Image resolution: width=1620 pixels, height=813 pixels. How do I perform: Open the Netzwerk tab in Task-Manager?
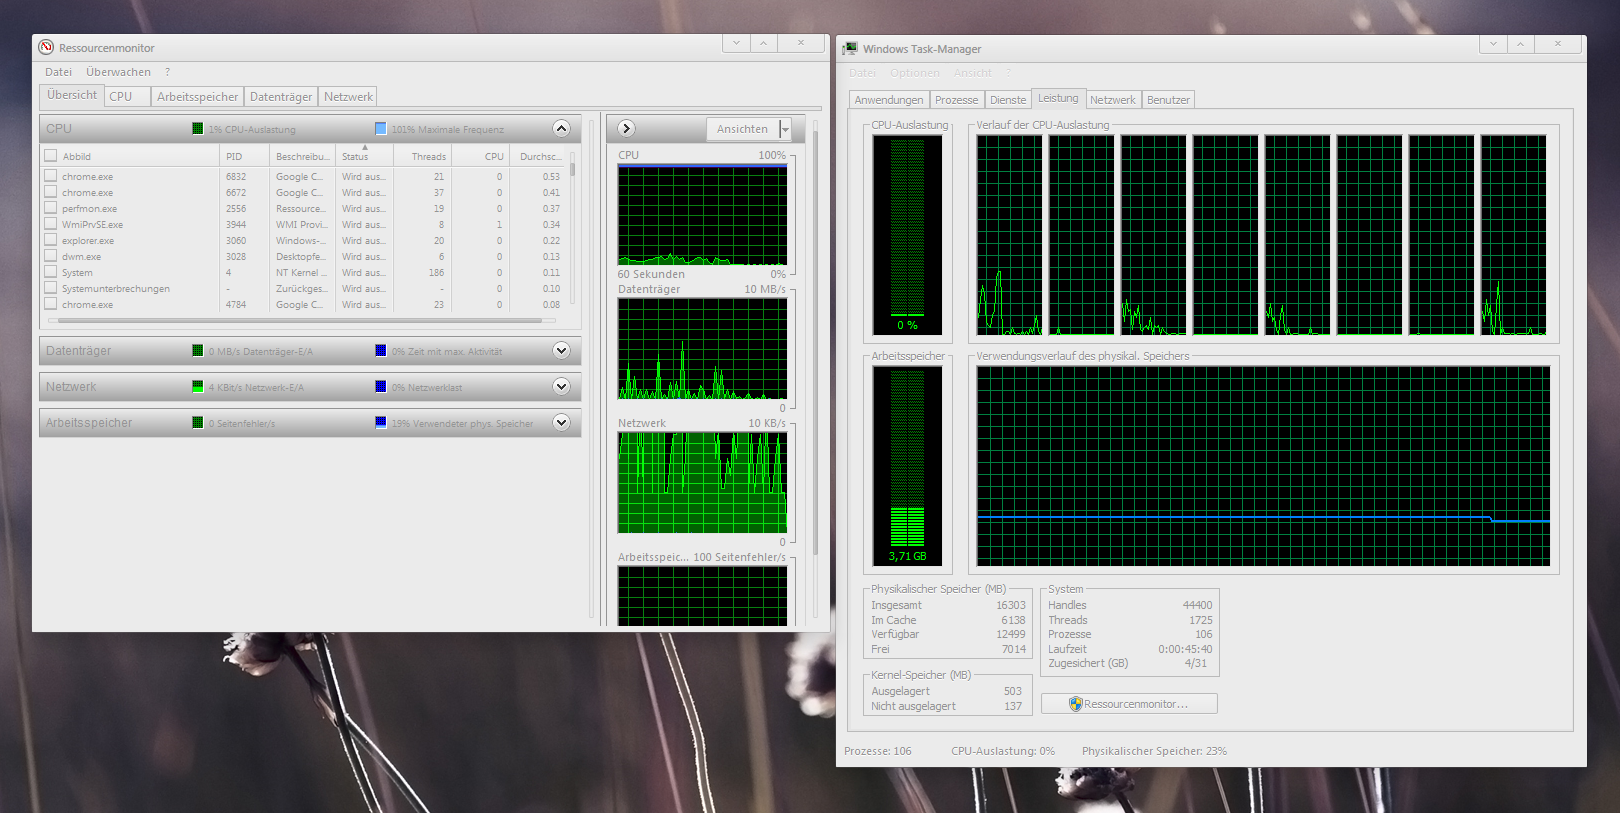1113,100
